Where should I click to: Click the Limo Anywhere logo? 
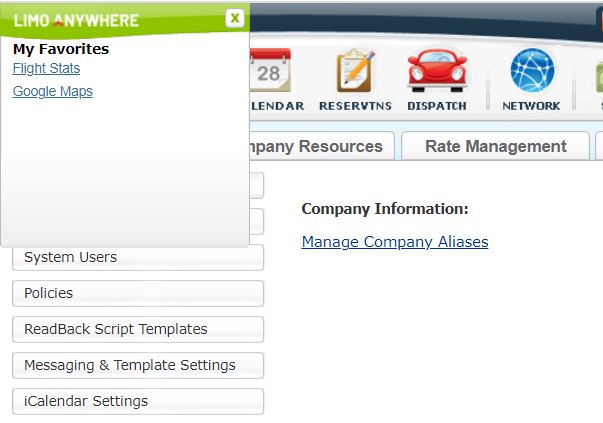(77, 20)
